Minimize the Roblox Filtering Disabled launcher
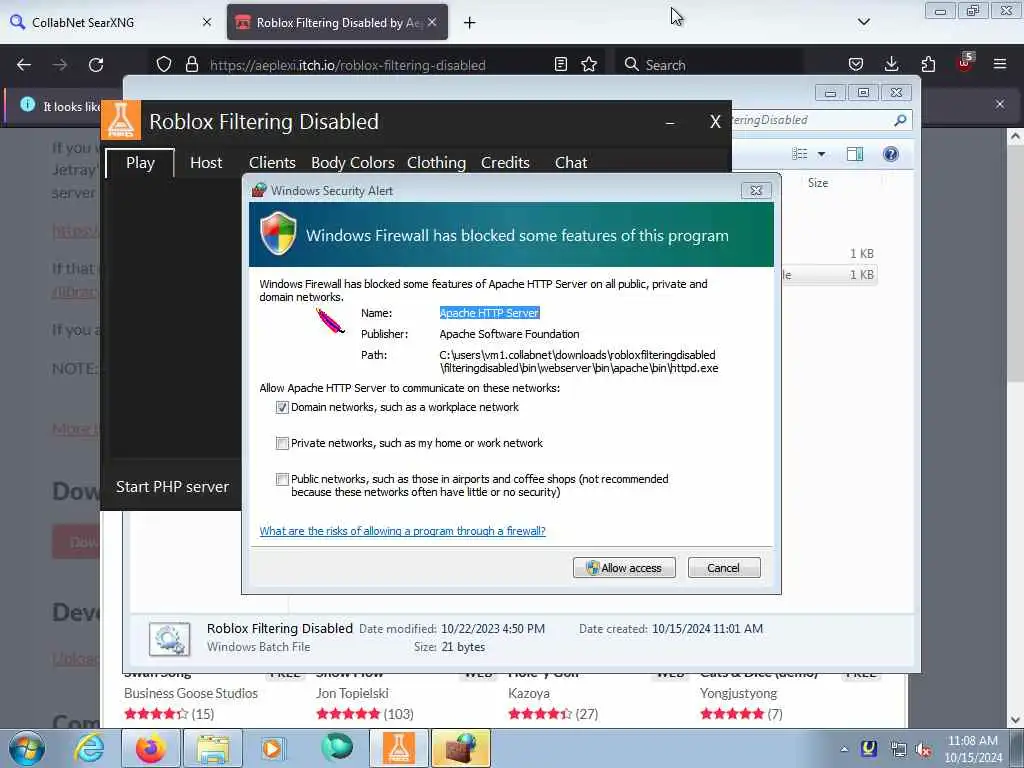Viewport: 1024px width, 768px height. coord(670,122)
